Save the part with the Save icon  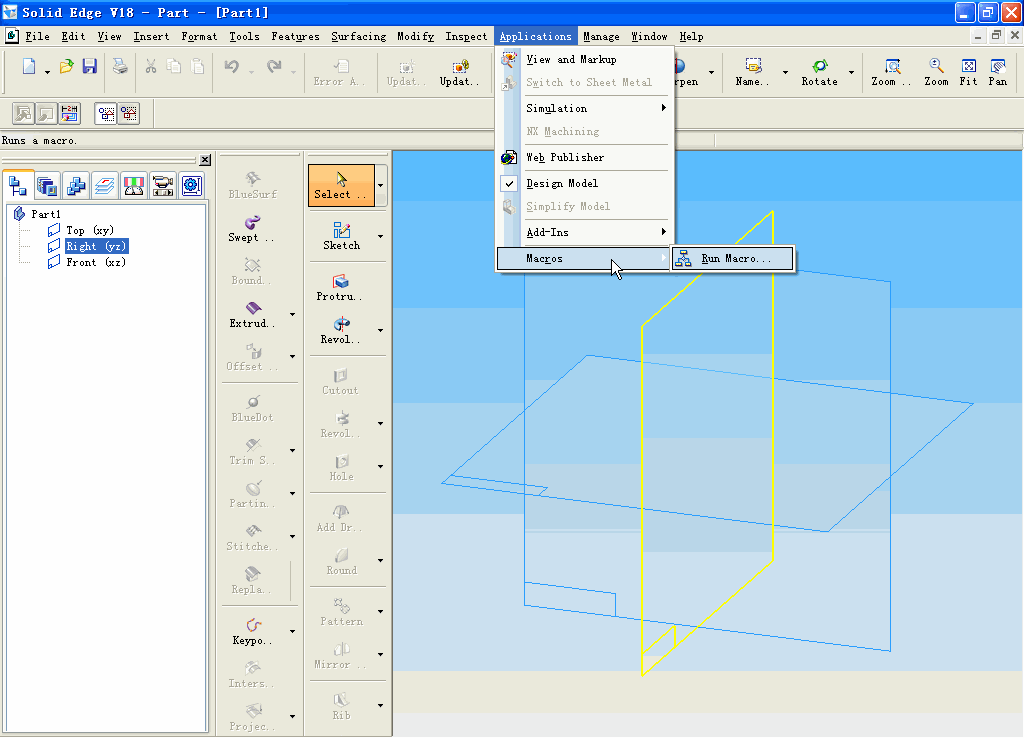coord(89,67)
